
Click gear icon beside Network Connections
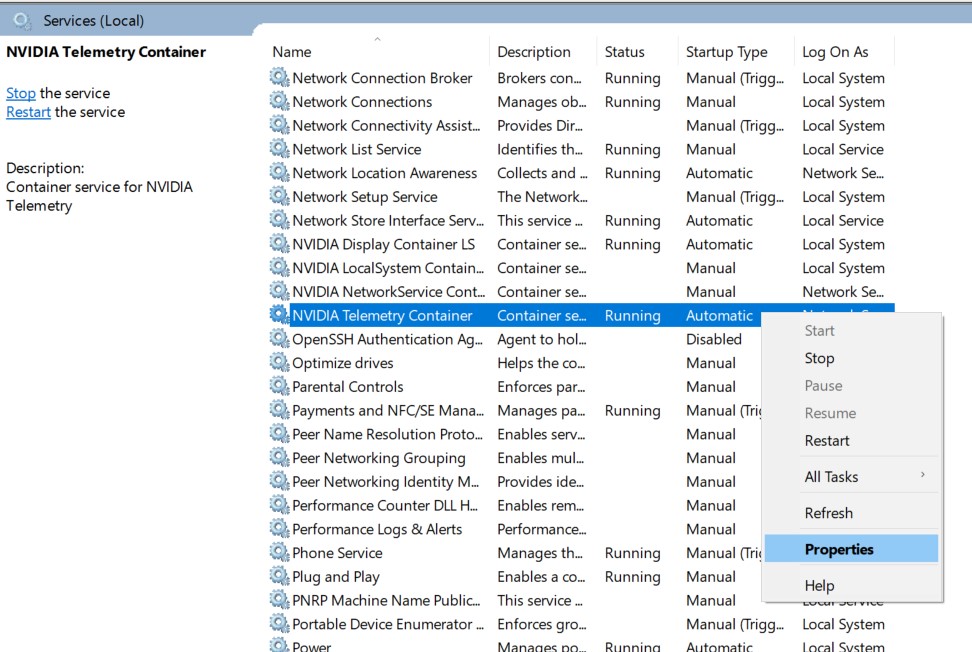(279, 101)
